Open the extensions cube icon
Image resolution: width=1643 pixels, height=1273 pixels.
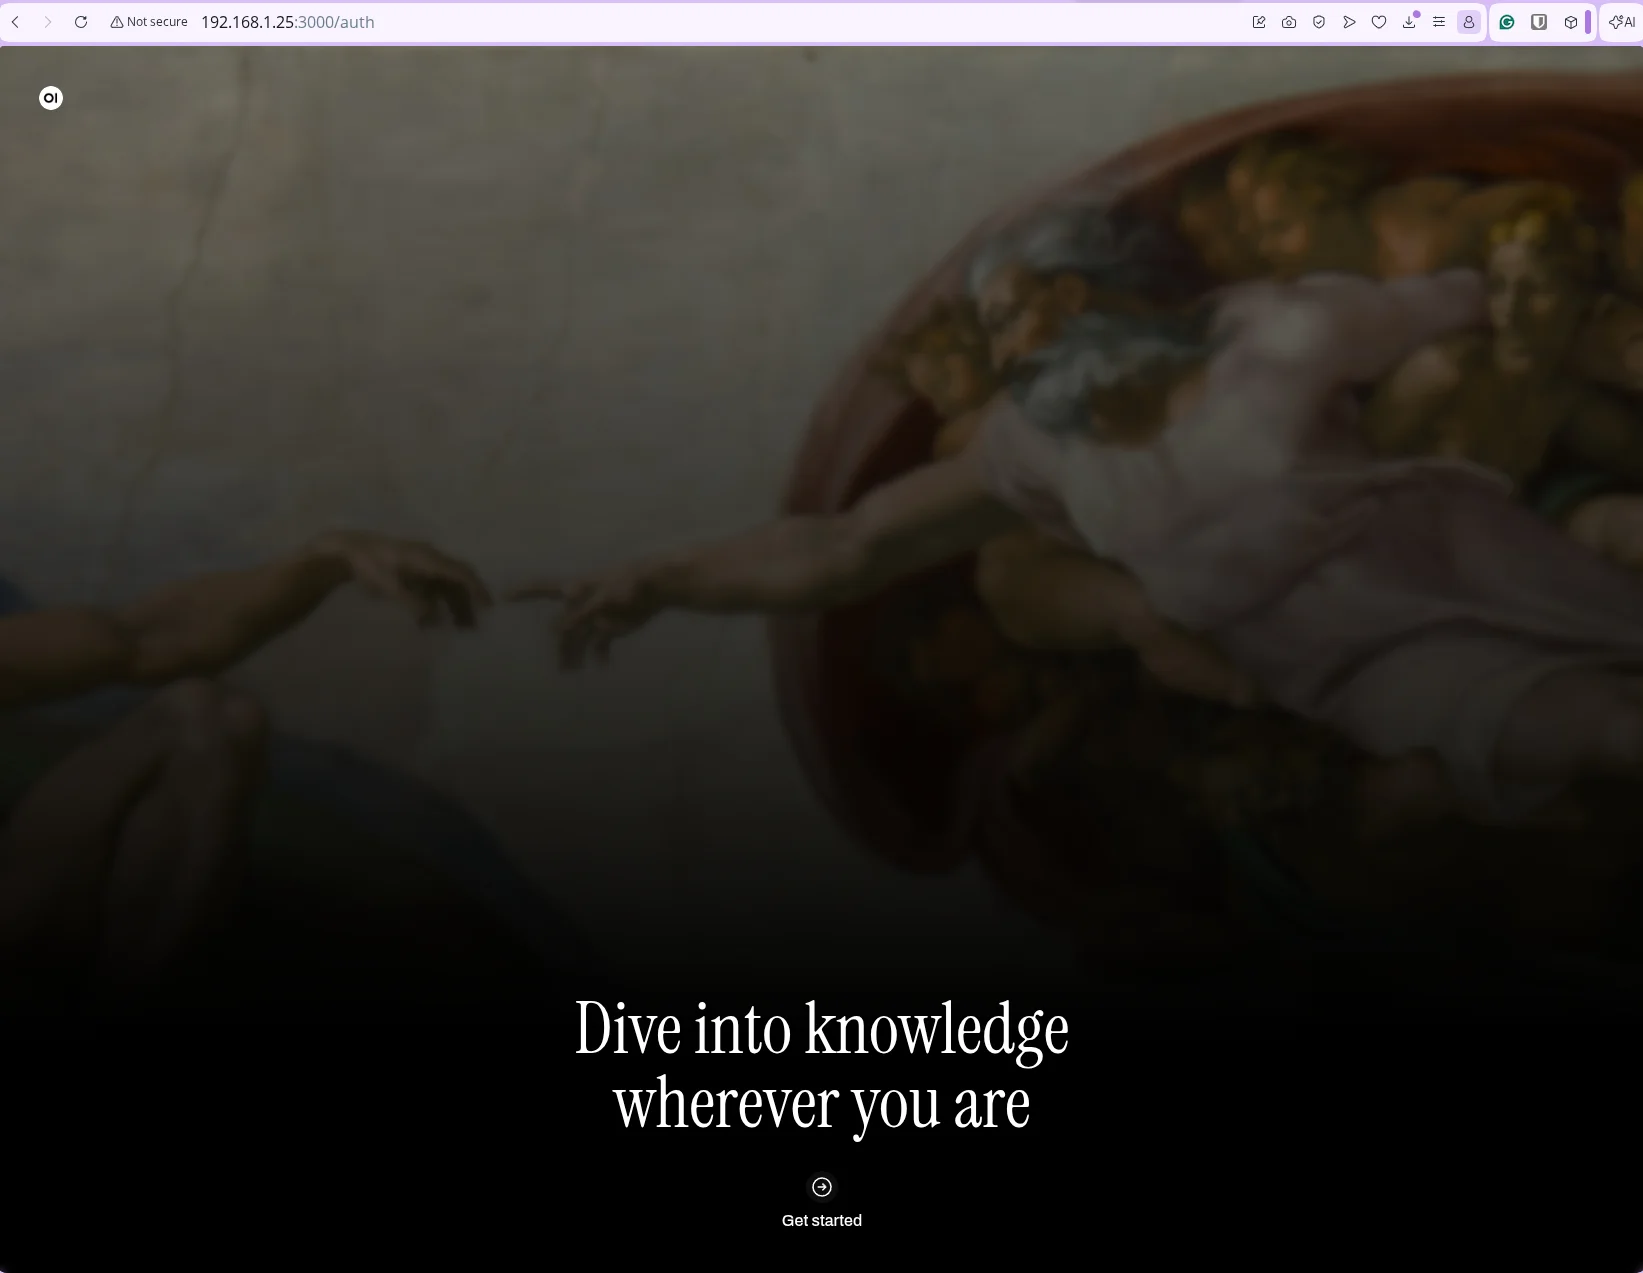tap(1571, 22)
